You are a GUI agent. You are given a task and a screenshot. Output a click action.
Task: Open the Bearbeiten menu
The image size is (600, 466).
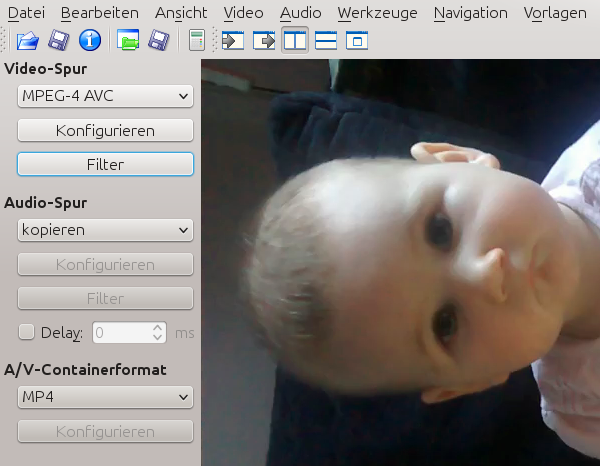point(100,13)
